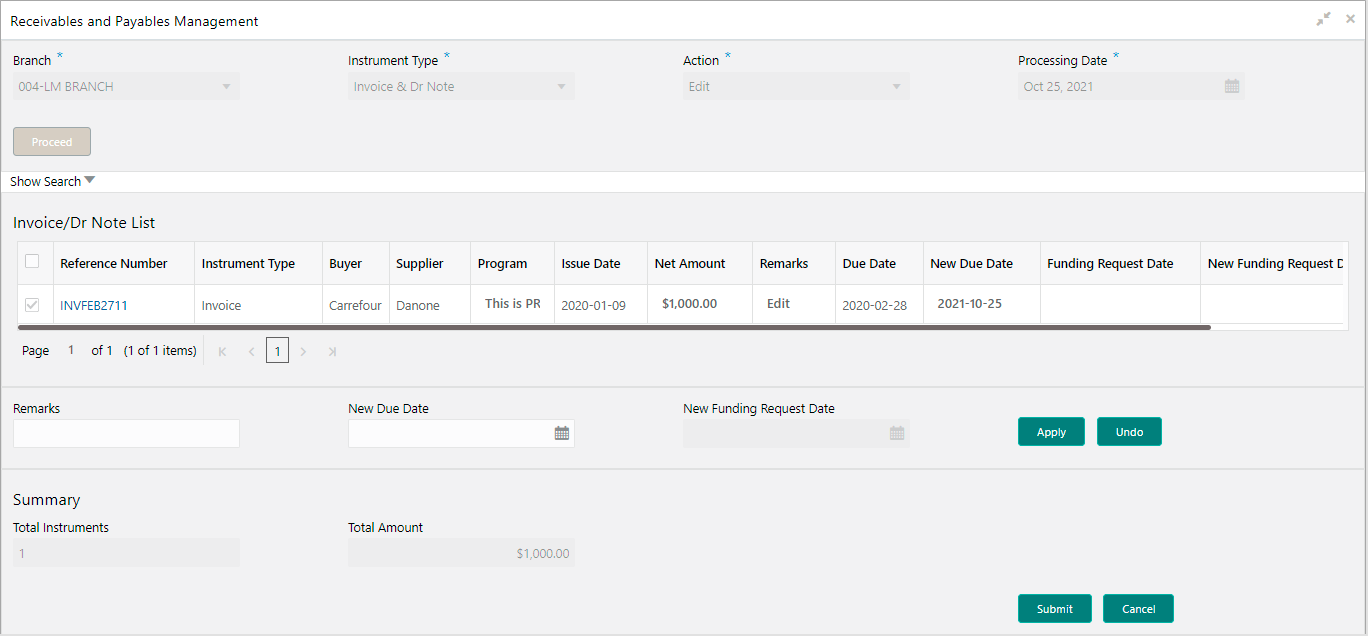Viewport: 1368px width, 636px height.
Task: Click the horizontal scrollbar under the invoice table
Action: click(x=614, y=327)
